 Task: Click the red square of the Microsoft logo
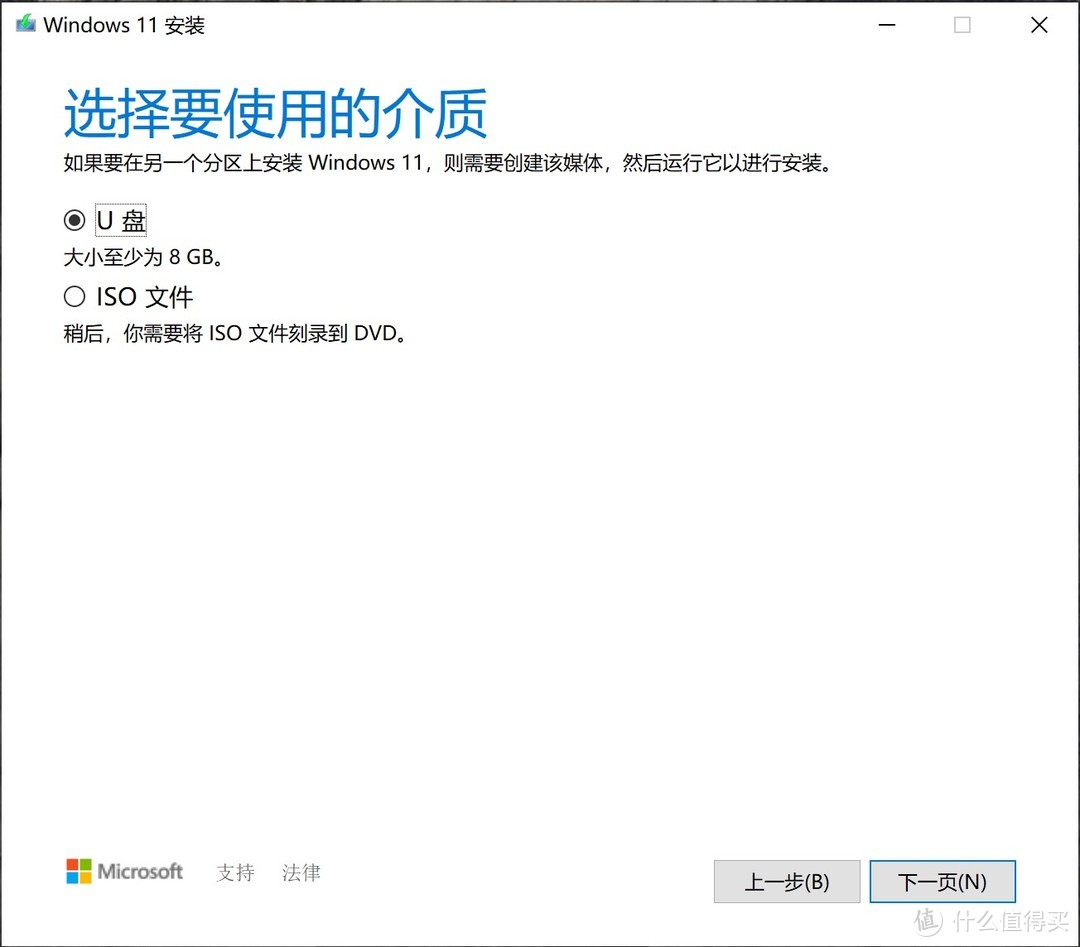click(73, 864)
